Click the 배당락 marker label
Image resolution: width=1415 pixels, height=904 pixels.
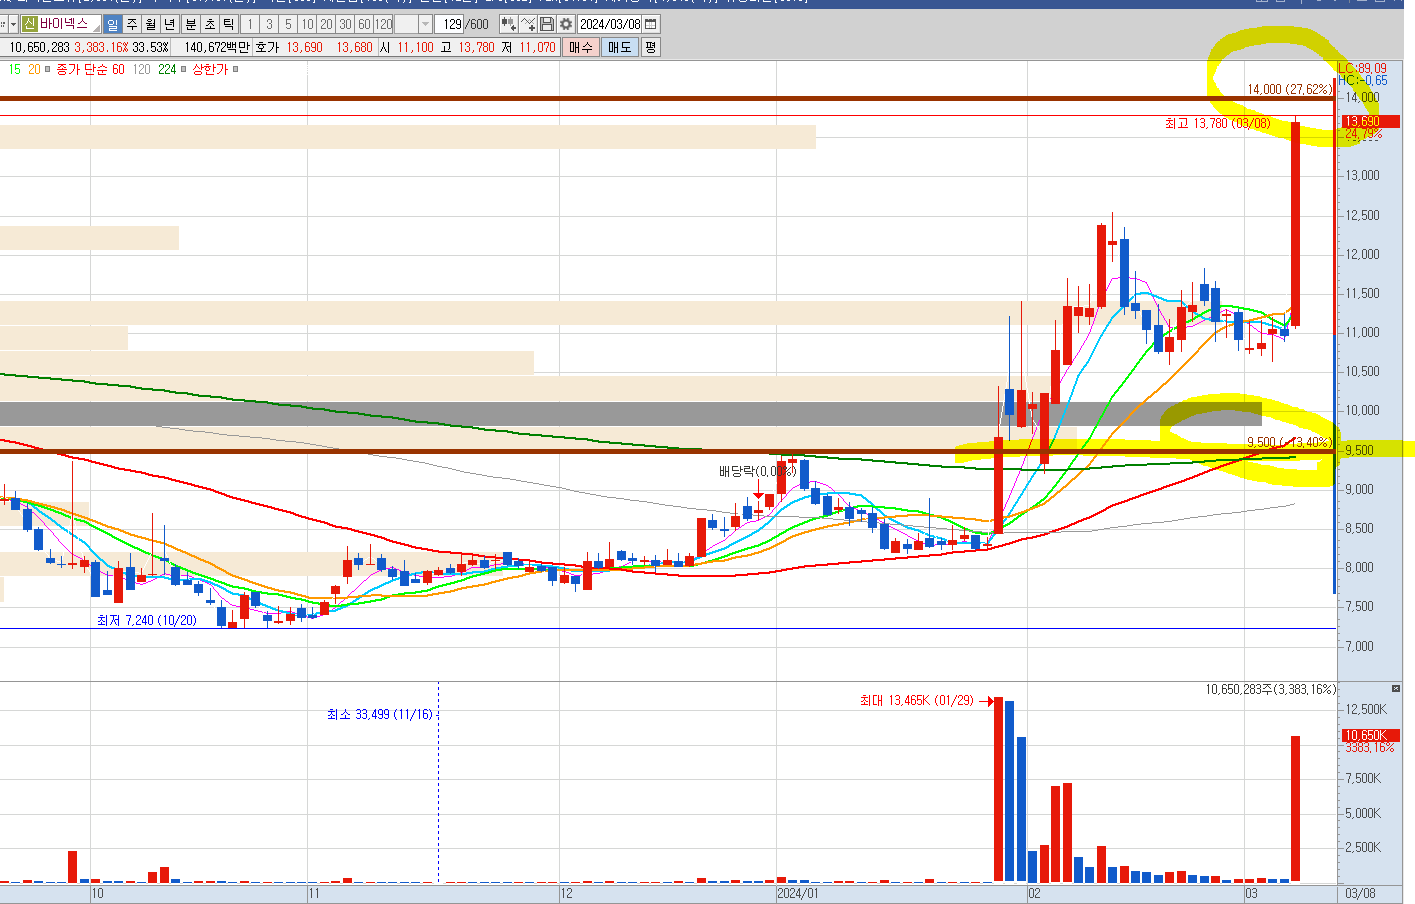pyautogui.click(x=757, y=471)
